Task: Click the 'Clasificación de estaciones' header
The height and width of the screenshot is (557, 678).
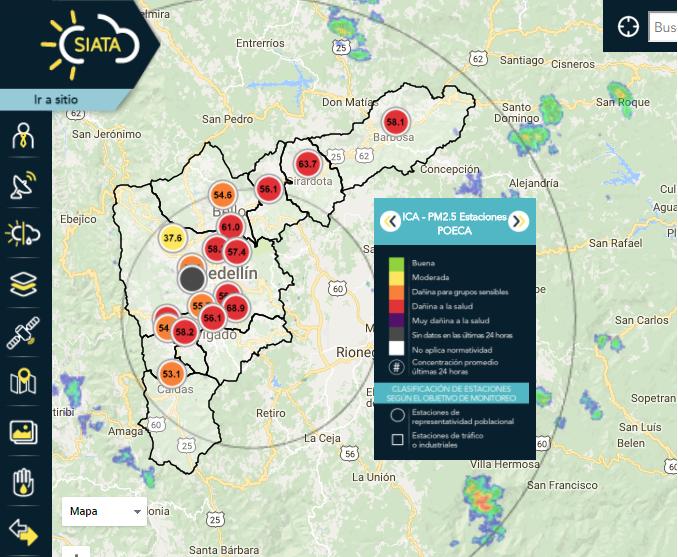Action: point(451,393)
